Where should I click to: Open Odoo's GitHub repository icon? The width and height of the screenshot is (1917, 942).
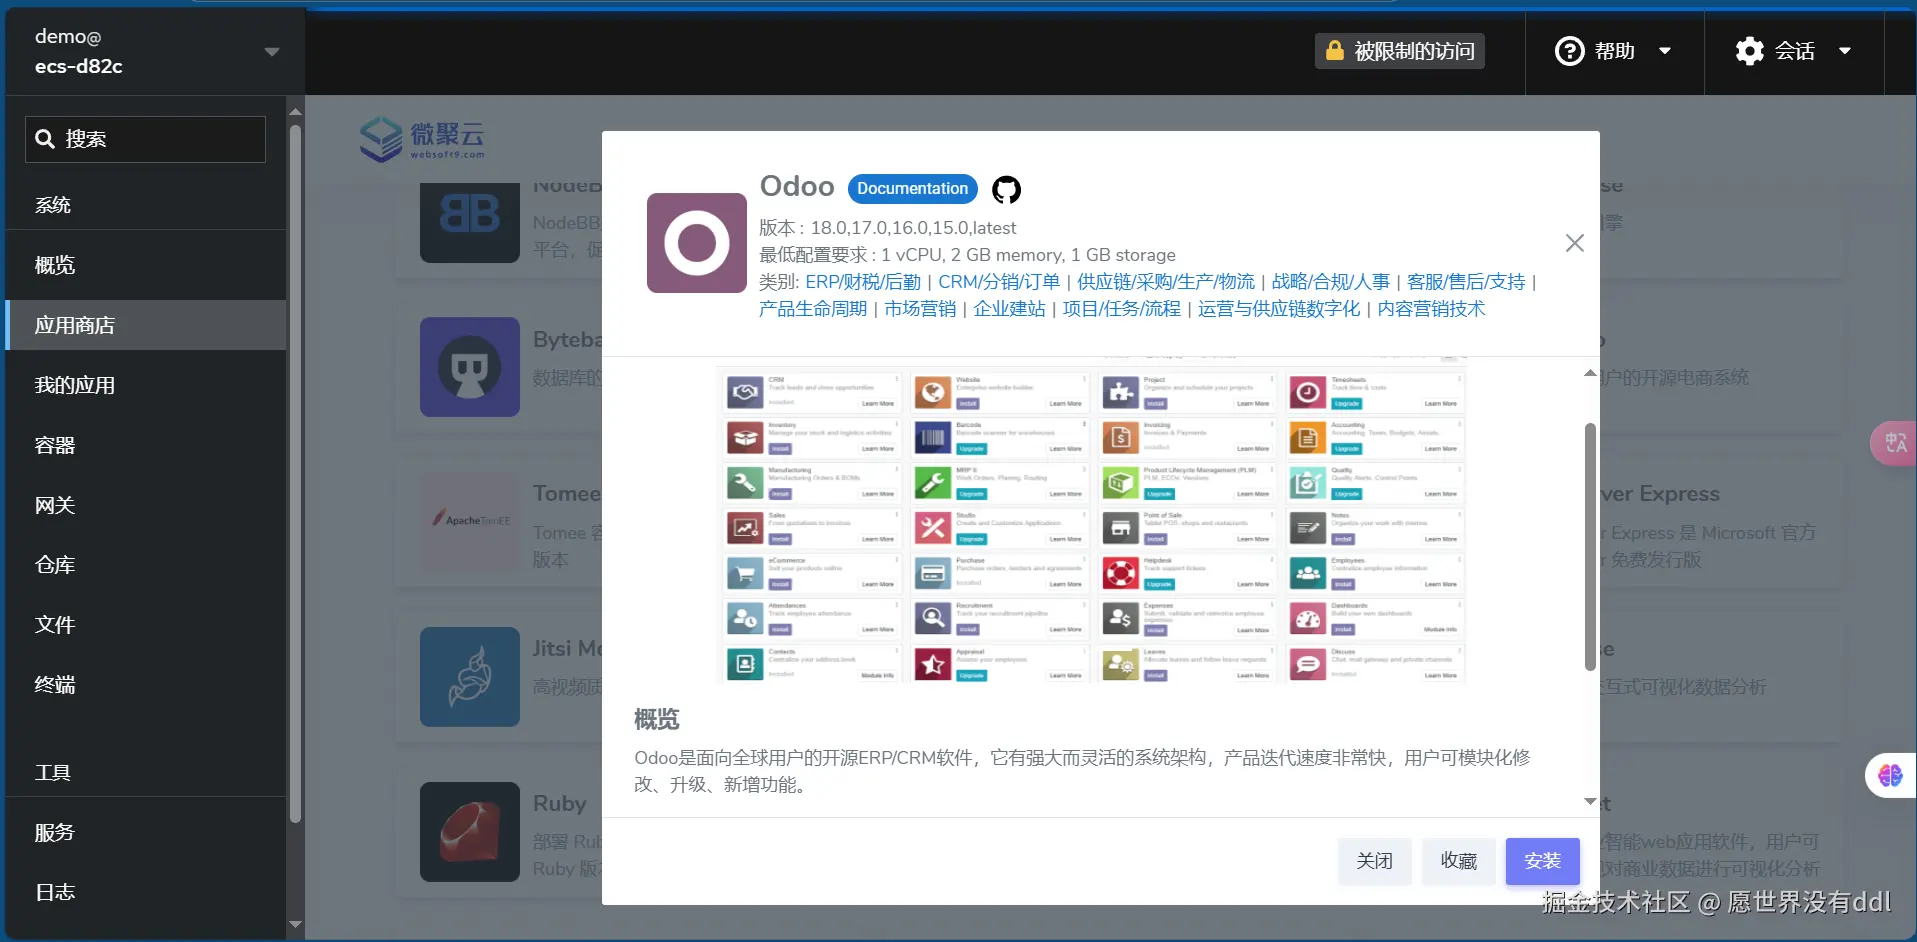(x=1006, y=189)
